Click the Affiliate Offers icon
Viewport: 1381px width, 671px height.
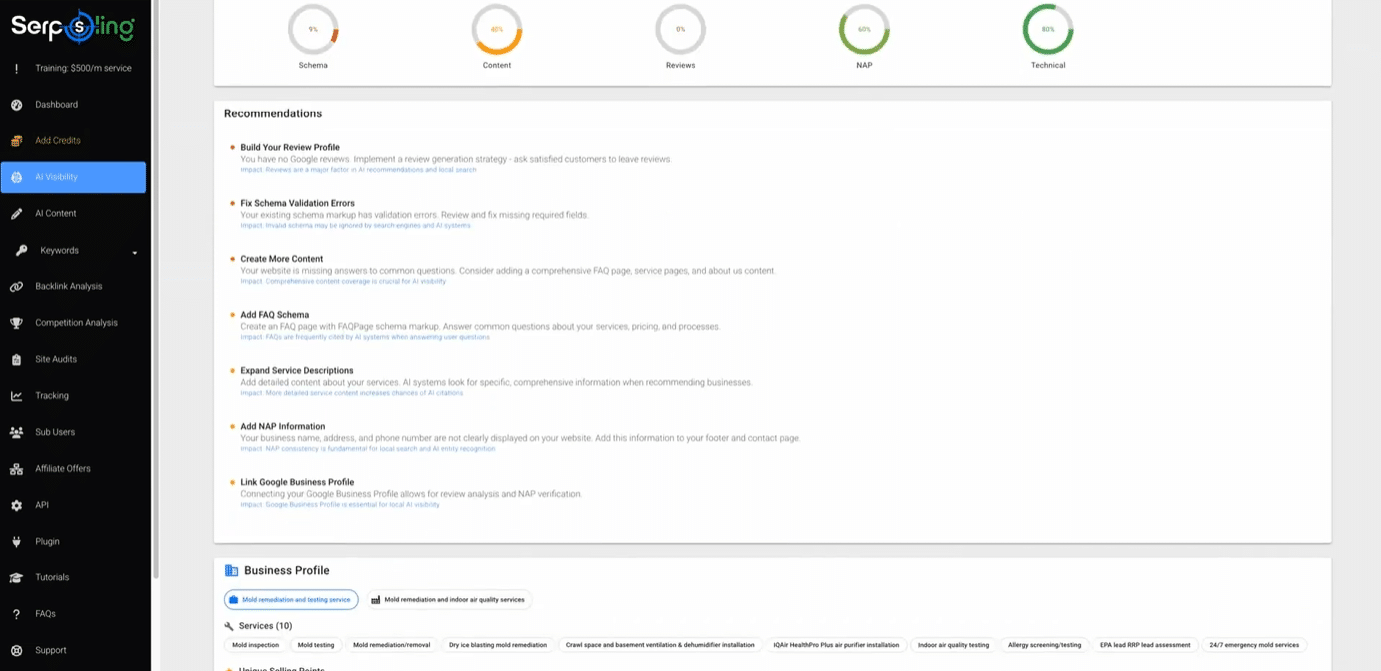coord(16,469)
